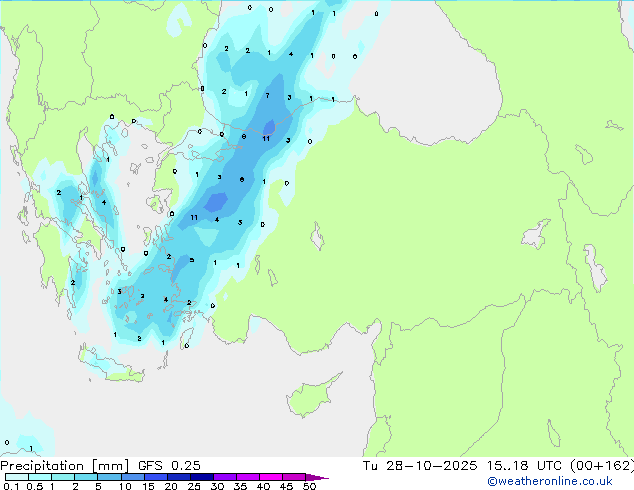Click the 'Precipitation [mm]' title text

(x=65, y=466)
